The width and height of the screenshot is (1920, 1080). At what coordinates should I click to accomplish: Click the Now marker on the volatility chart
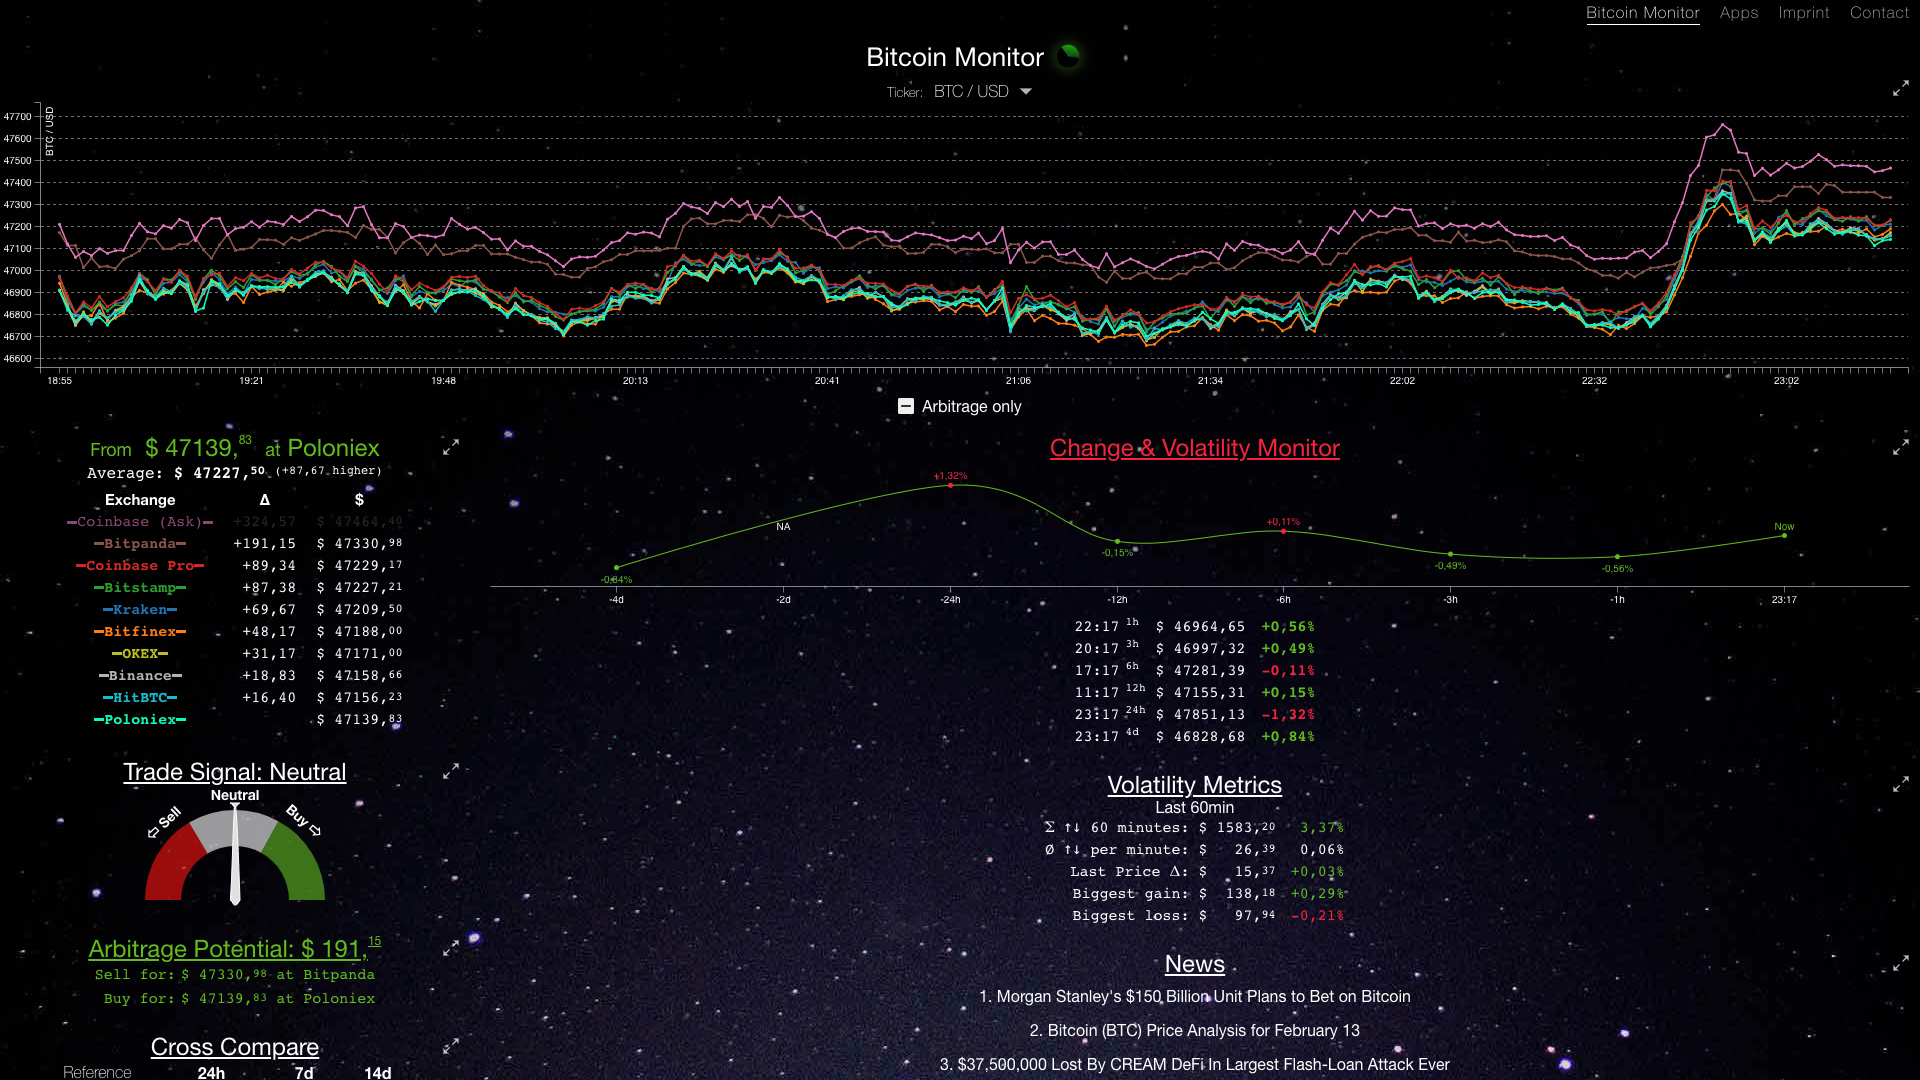pyautogui.click(x=1783, y=535)
